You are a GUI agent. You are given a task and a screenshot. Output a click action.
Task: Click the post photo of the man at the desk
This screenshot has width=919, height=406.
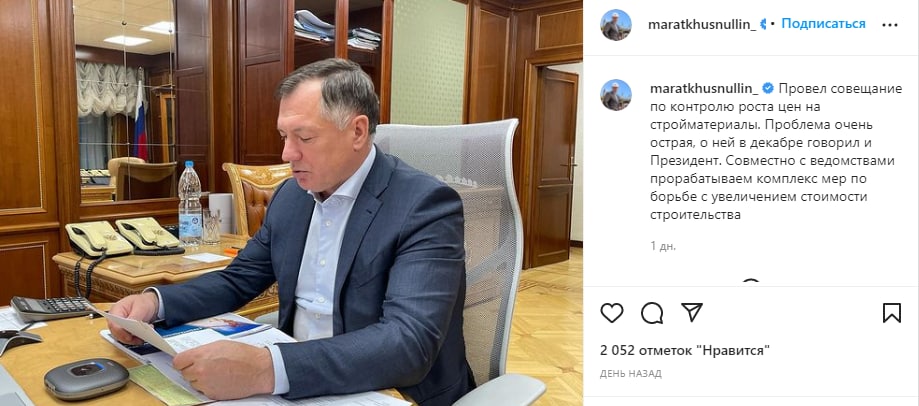(291, 203)
